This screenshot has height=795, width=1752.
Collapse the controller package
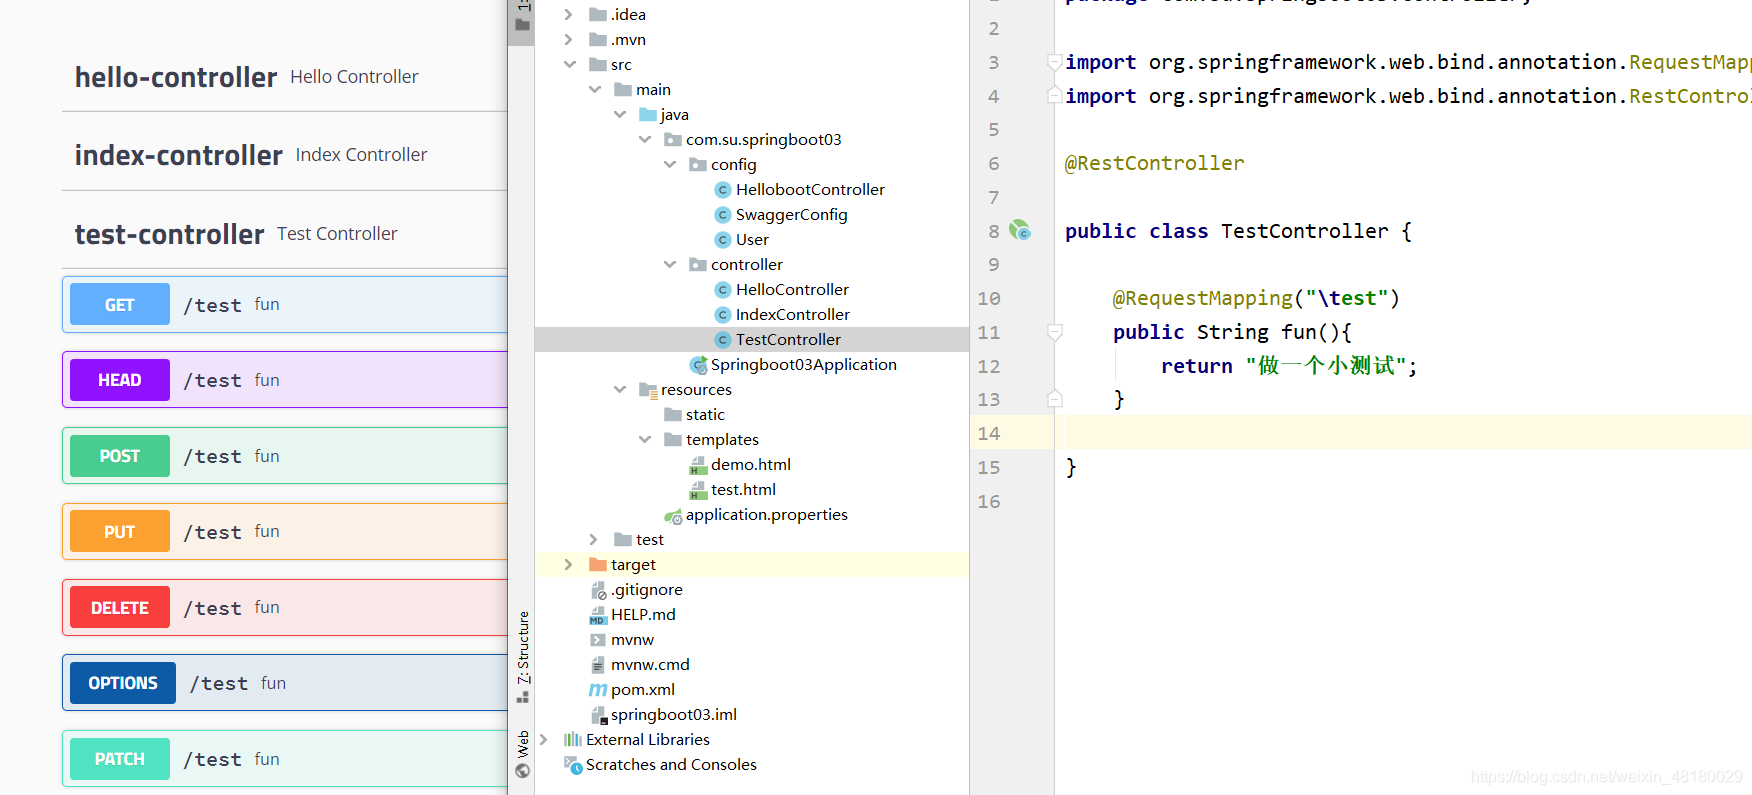pos(670,264)
